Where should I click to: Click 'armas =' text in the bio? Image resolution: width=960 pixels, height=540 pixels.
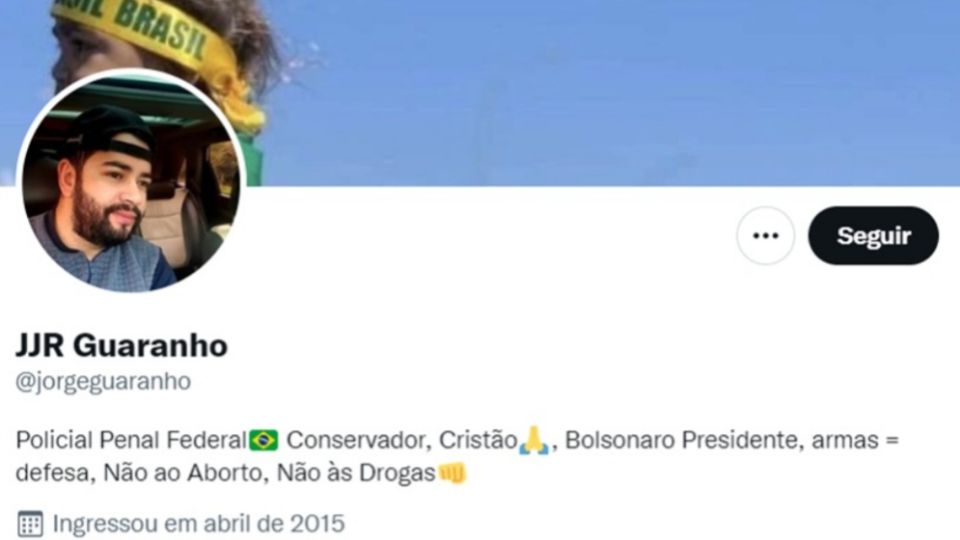(x=855, y=440)
